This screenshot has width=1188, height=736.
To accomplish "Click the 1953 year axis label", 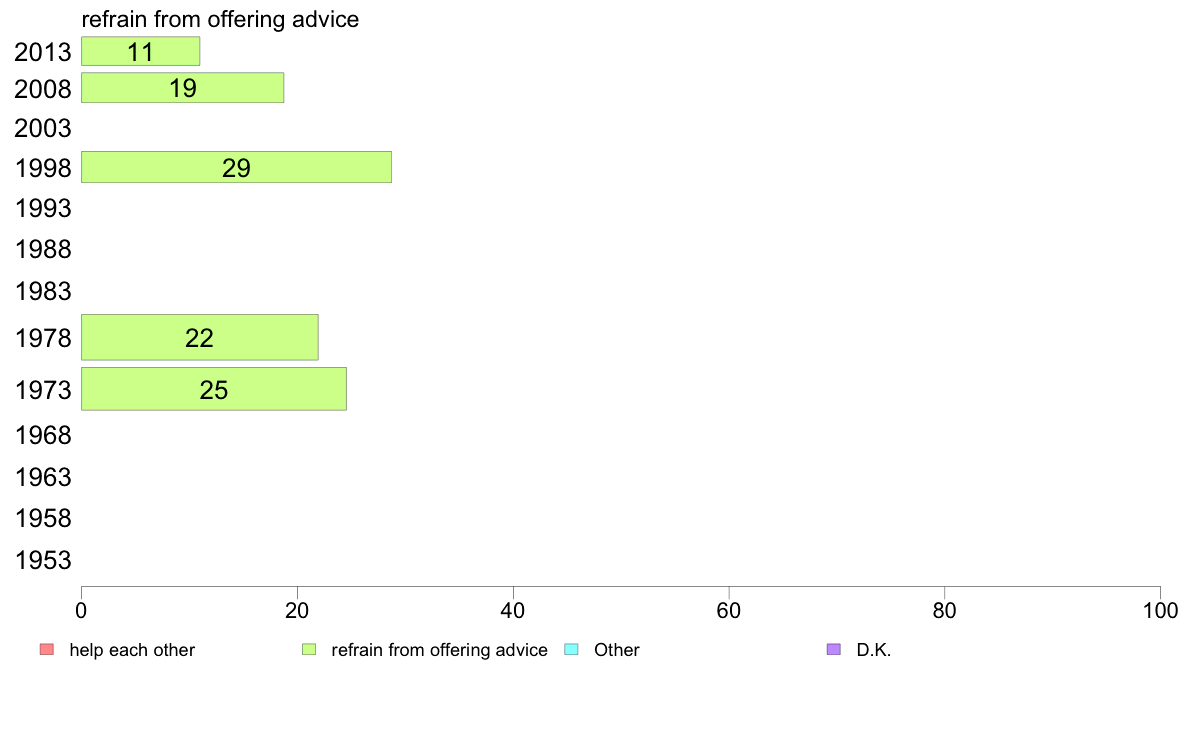I will coord(43,560).
